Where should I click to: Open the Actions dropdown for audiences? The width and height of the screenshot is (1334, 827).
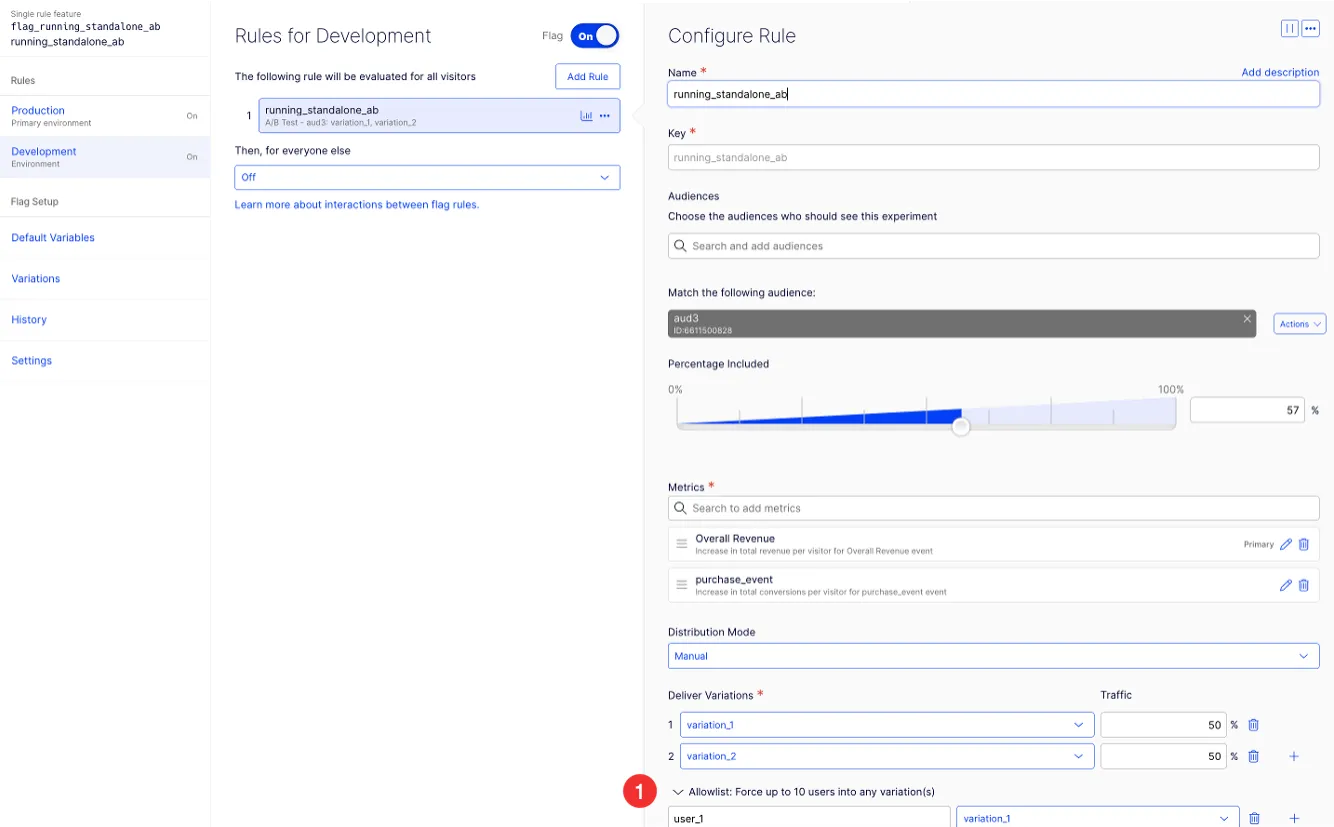point(1300,324)
